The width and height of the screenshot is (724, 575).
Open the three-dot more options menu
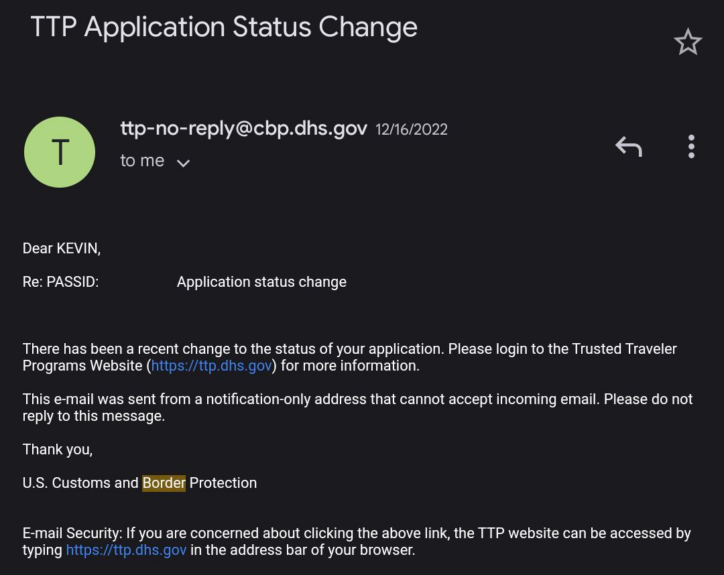click(691, 147)
